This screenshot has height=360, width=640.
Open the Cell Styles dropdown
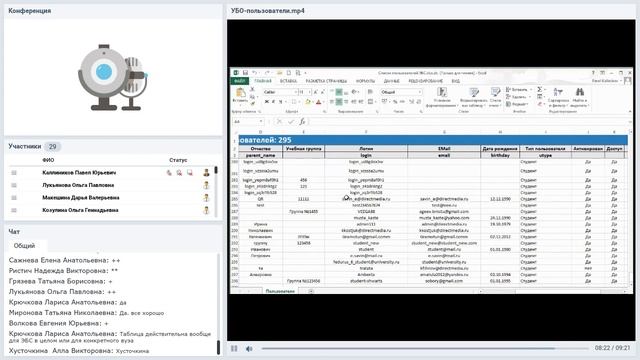pos(496,97)
